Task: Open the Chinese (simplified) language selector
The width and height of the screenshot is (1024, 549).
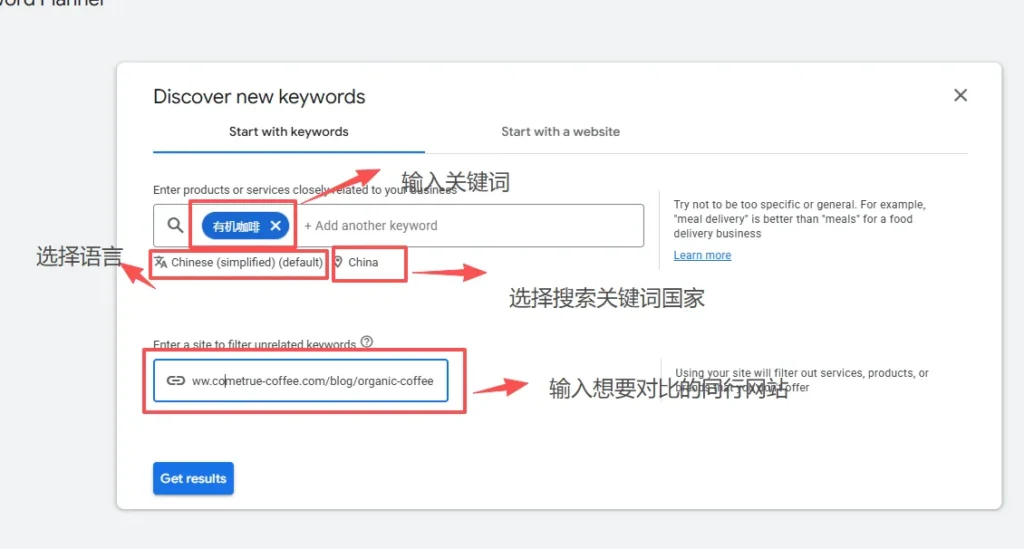Action: click(246, 262)
